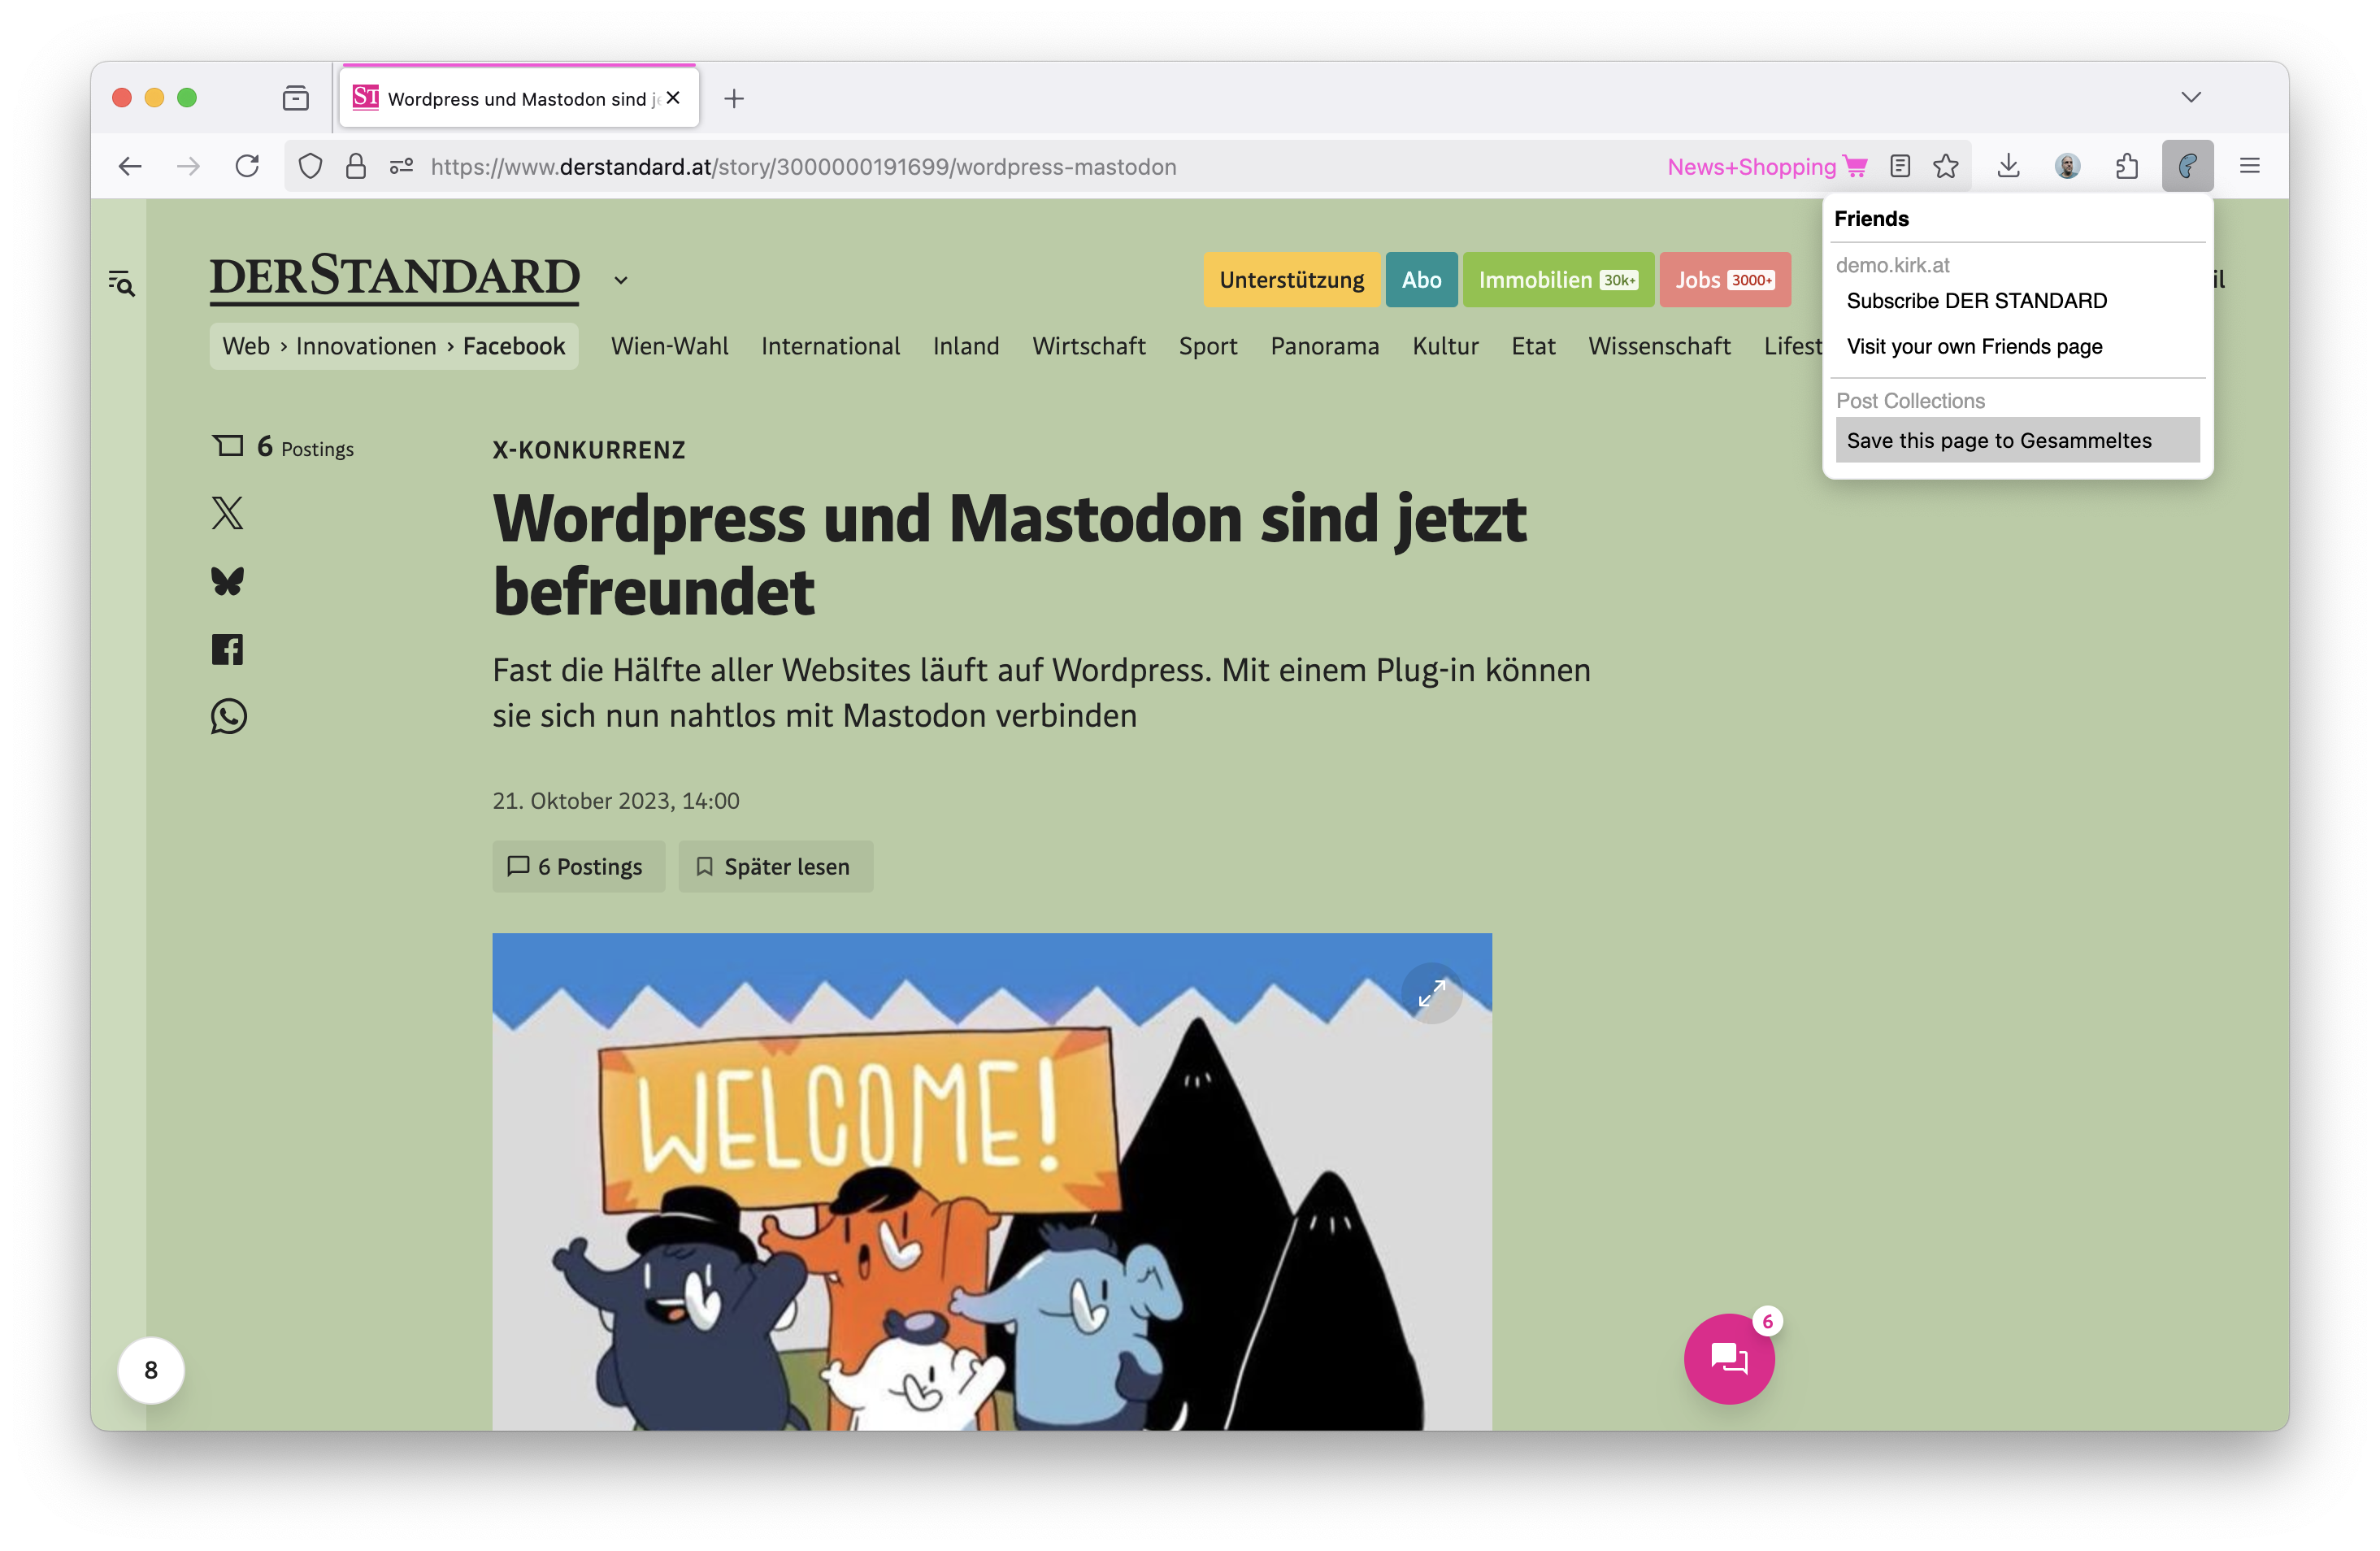The image size is (2380, 1551).
Task: Reload the current page
Action: pos(247,166)
